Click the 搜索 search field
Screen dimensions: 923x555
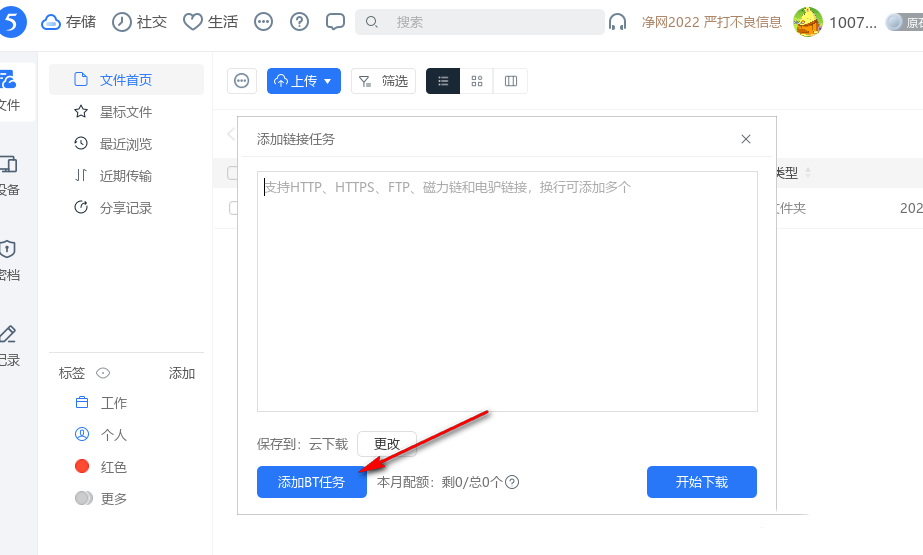coord(480,22)
